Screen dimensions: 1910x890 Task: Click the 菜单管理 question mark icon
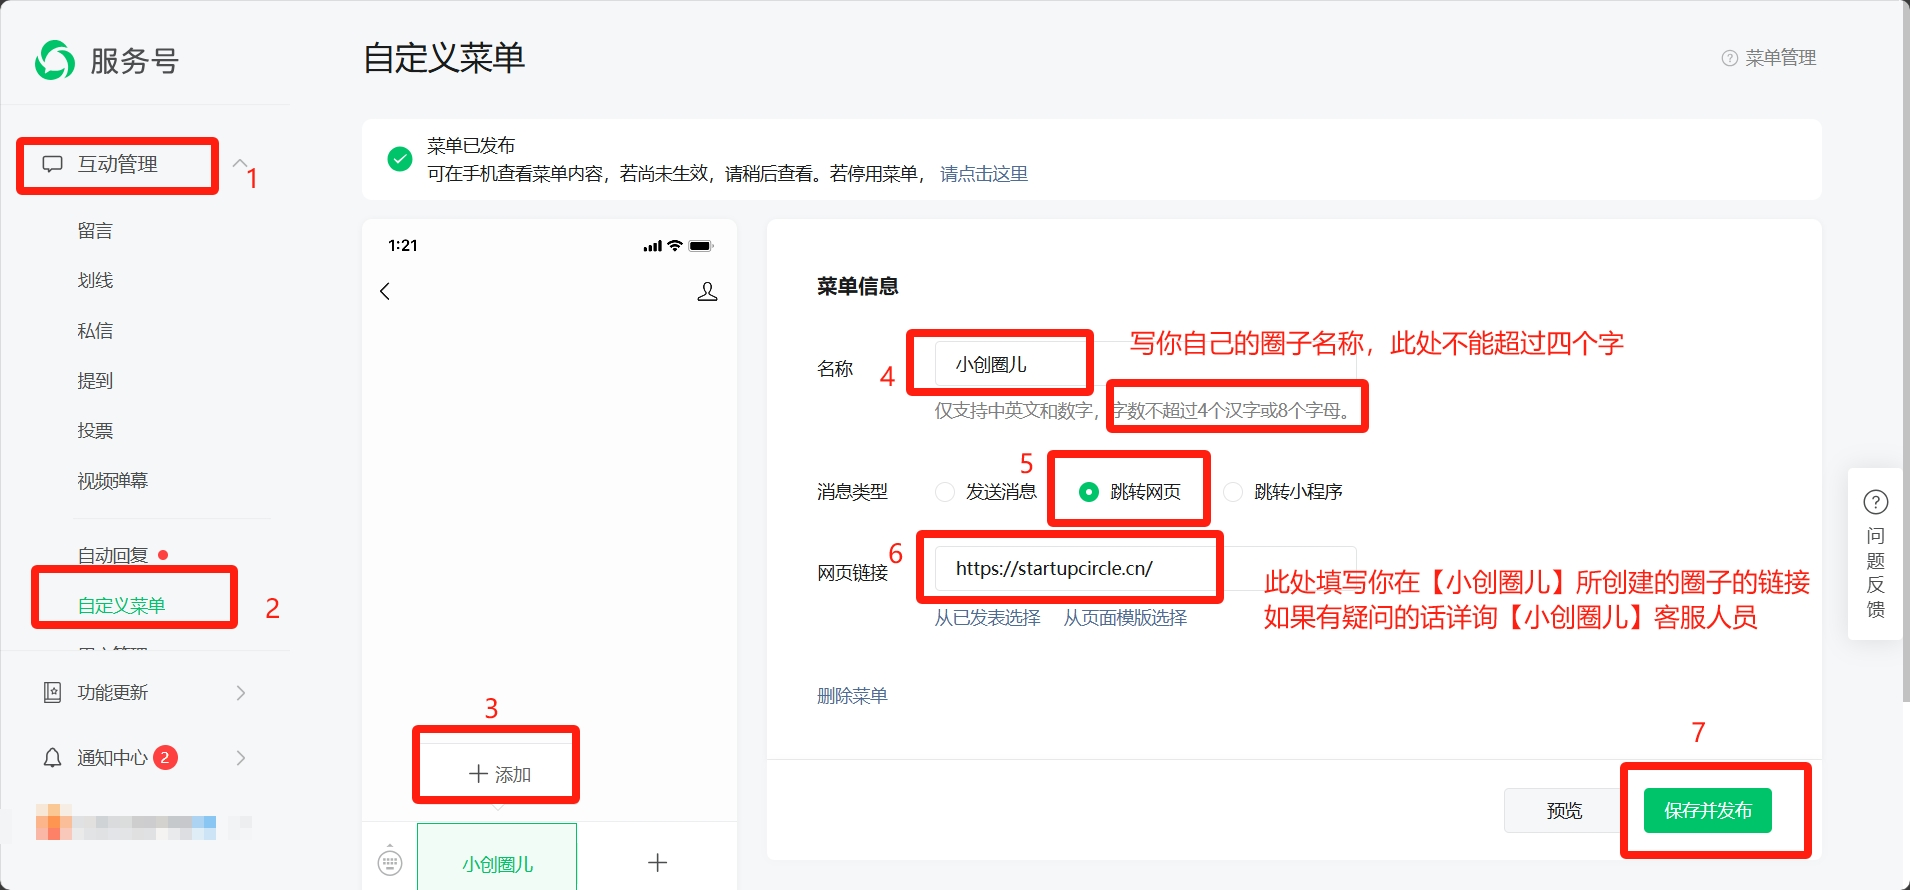[1729, 58]
